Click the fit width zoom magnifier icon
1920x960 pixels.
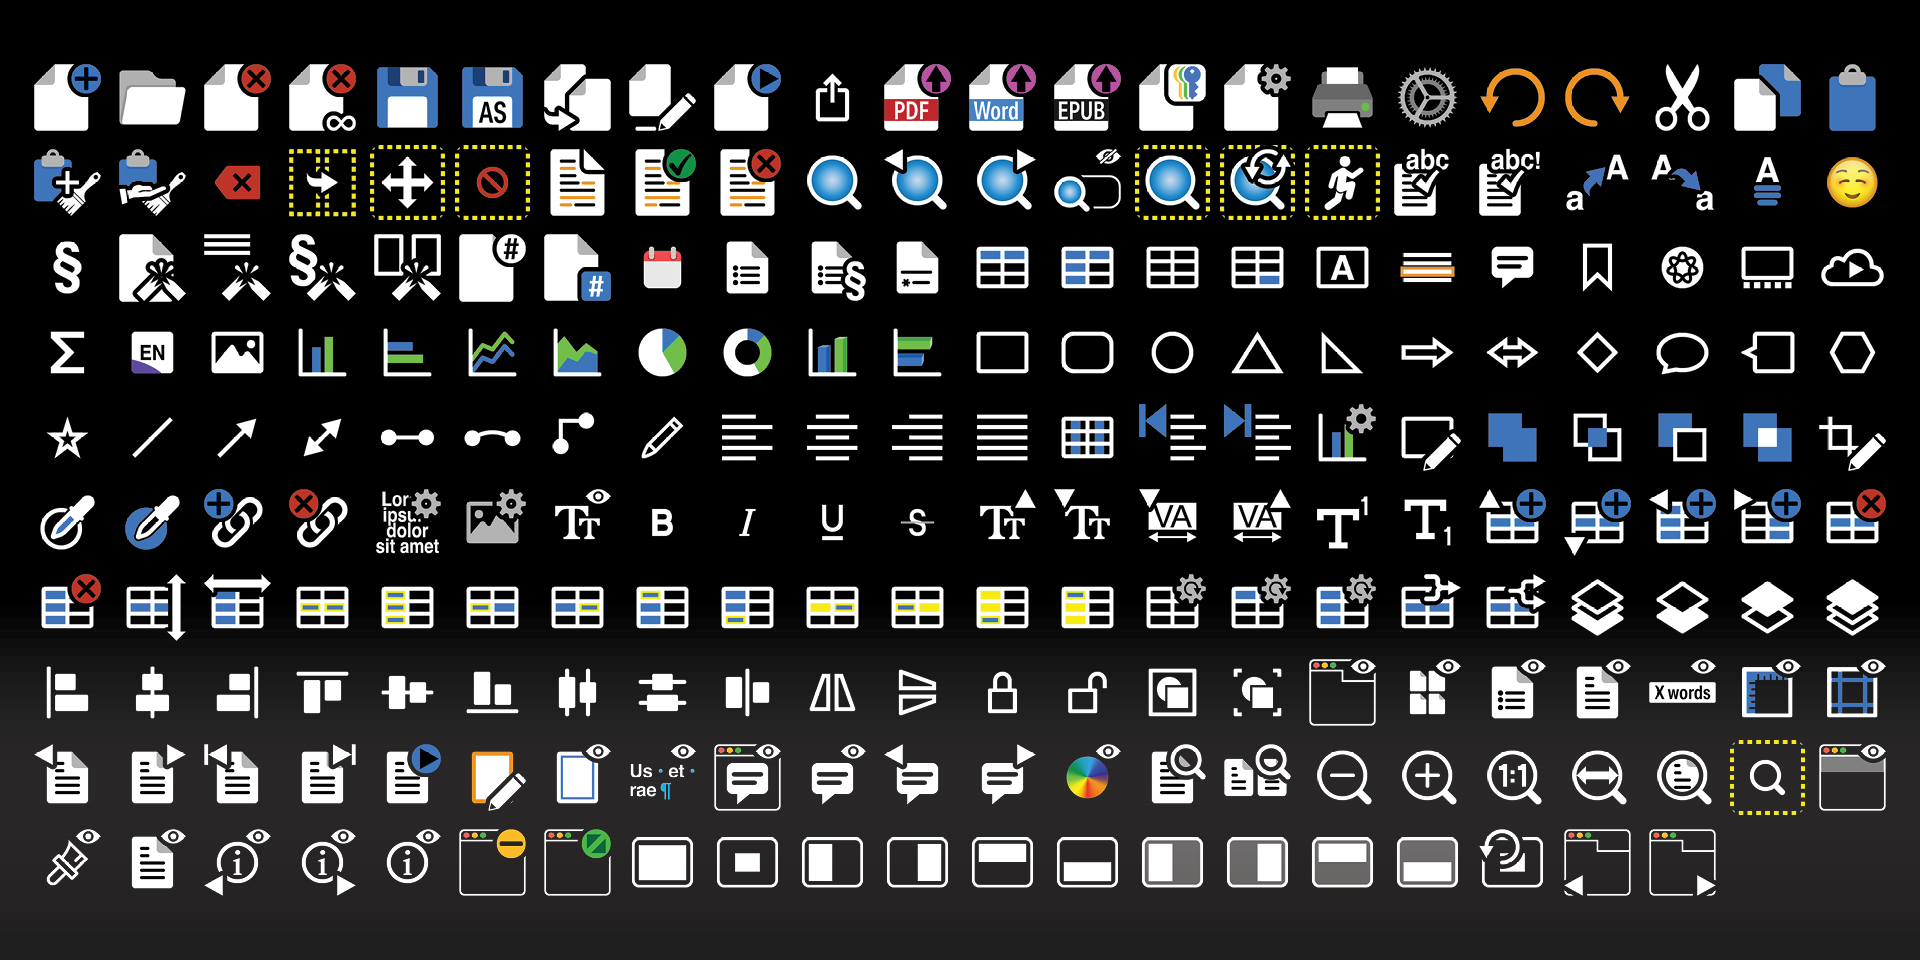[1598, 778]
